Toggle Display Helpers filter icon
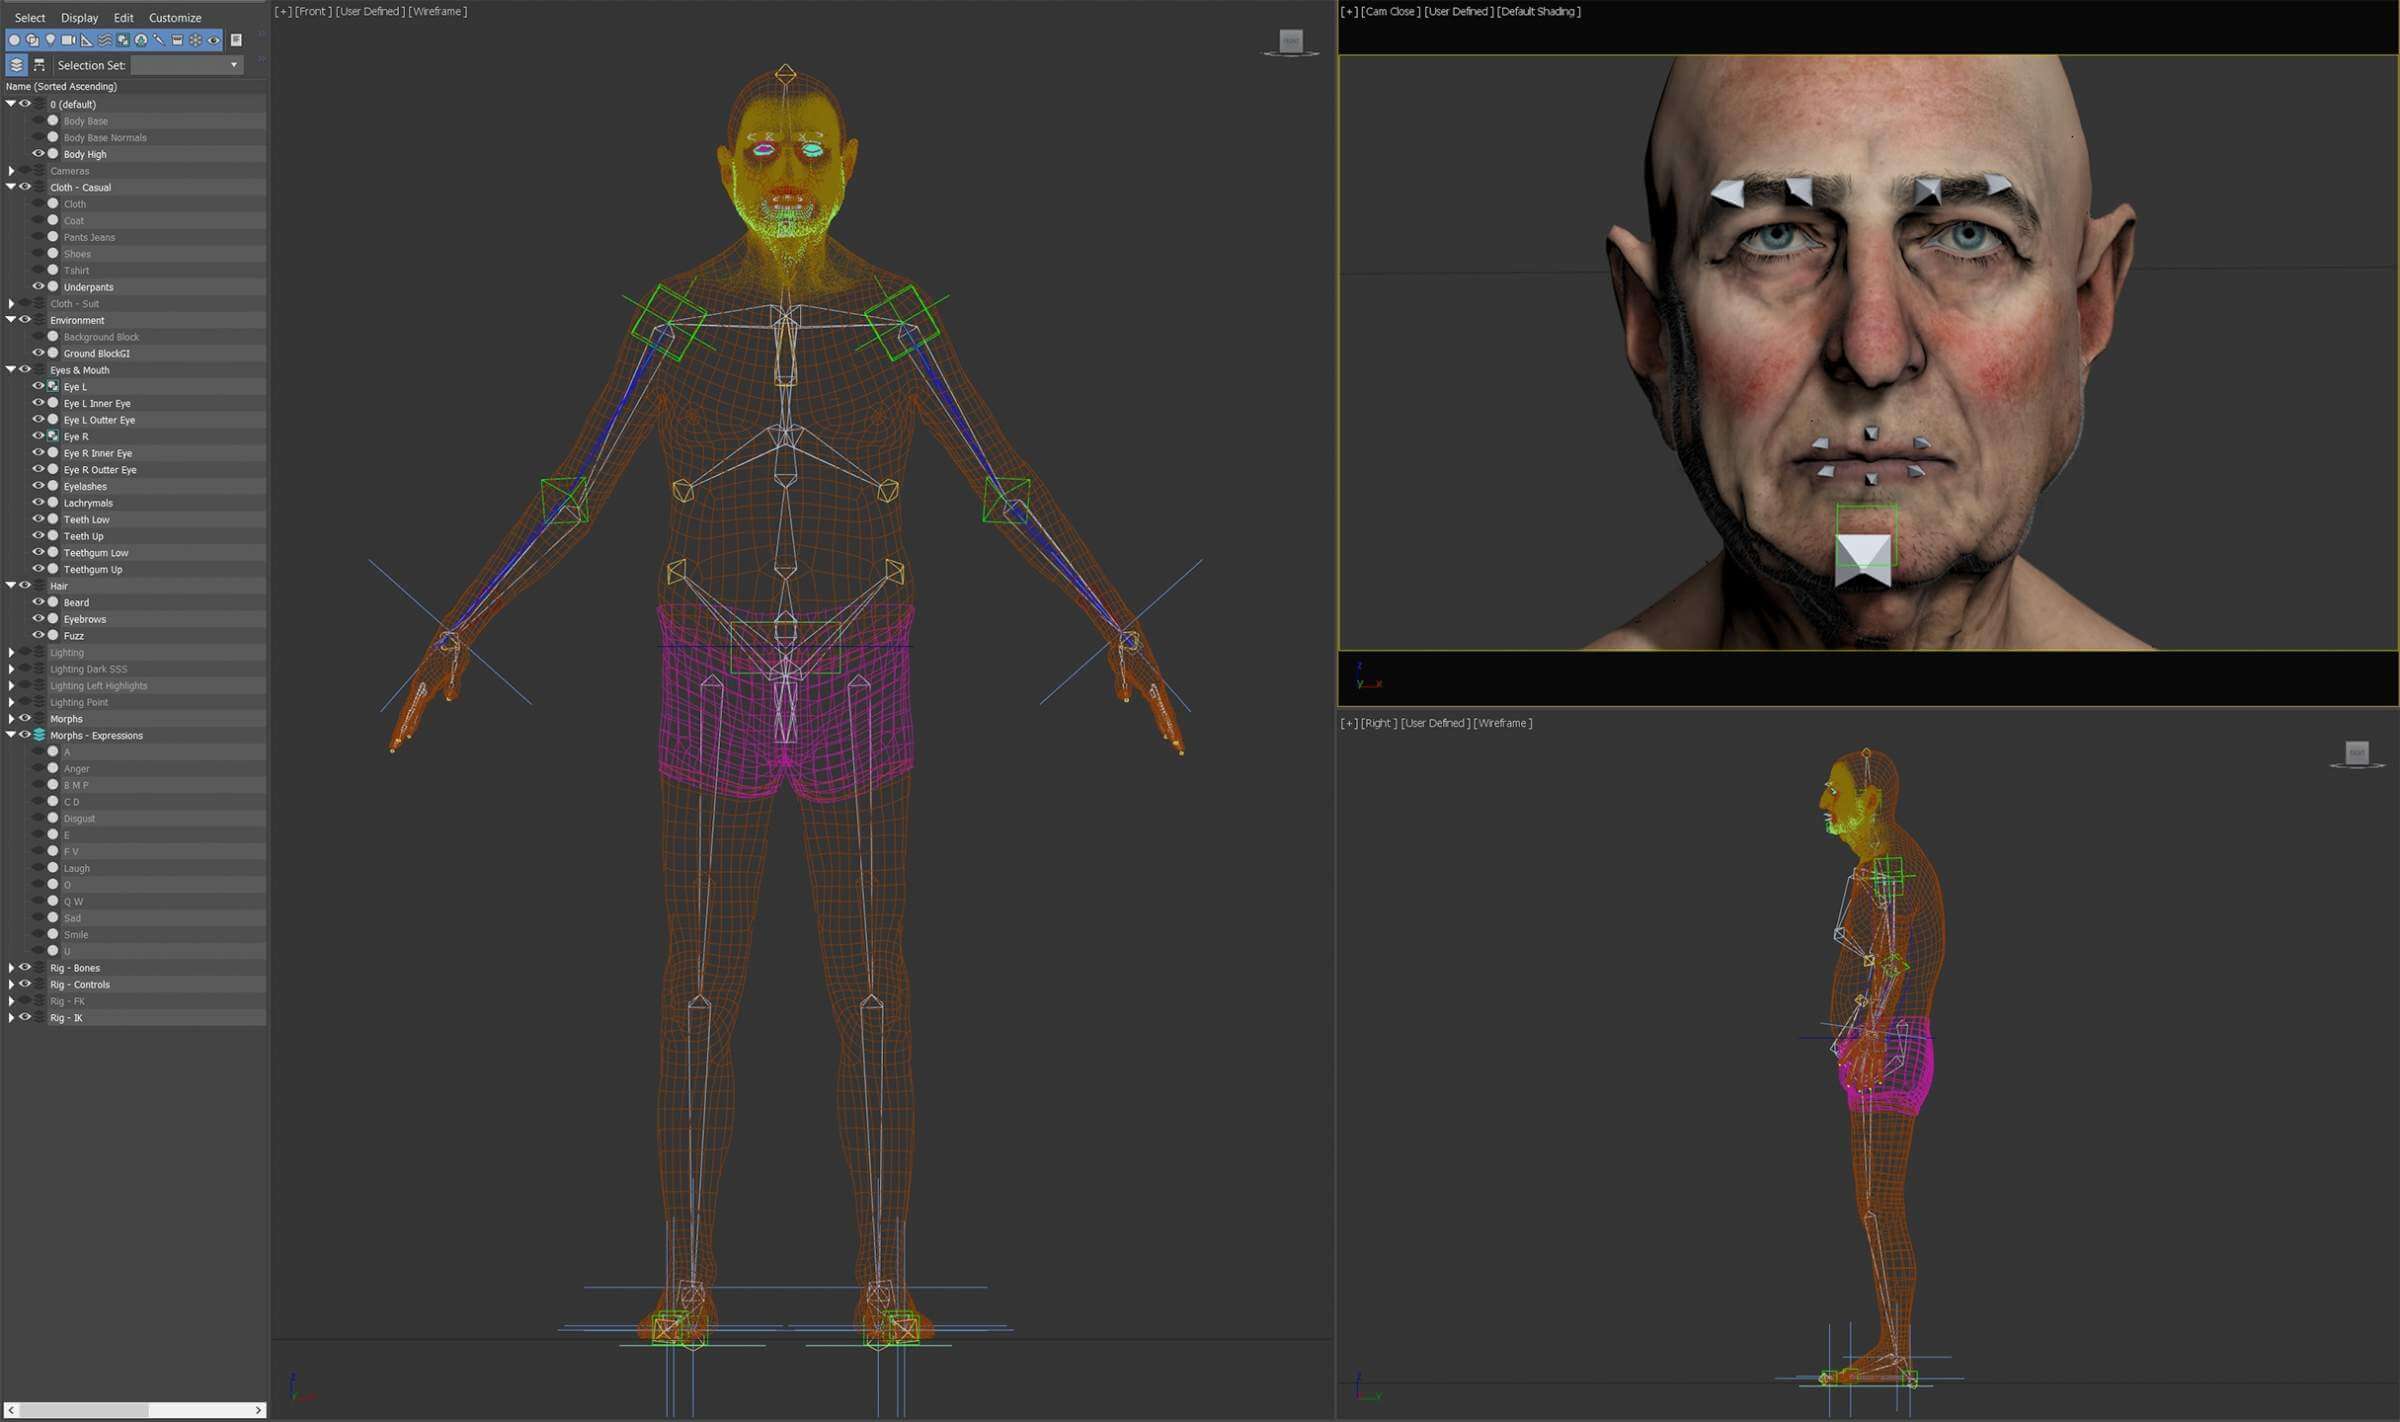Image resolution: width=2400 pixels, height=1422 pixels. click(86, 40)
